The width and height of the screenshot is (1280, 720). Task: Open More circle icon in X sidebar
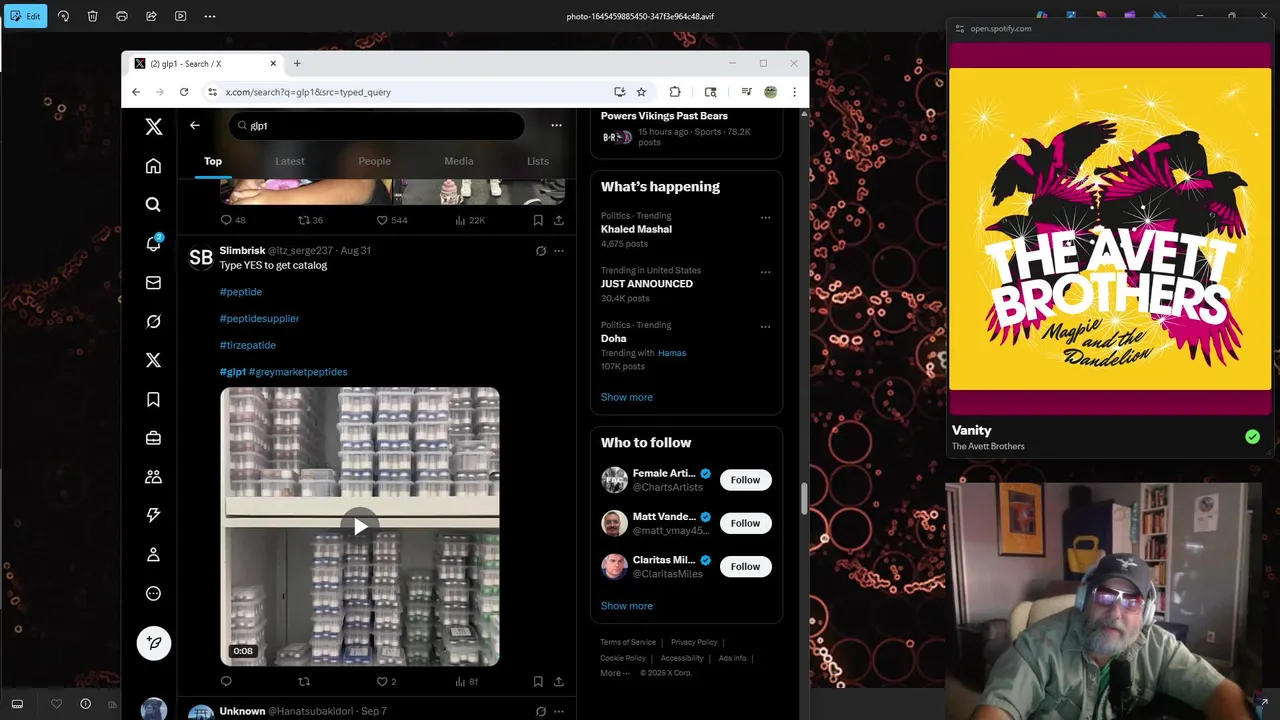click(153, 593)
